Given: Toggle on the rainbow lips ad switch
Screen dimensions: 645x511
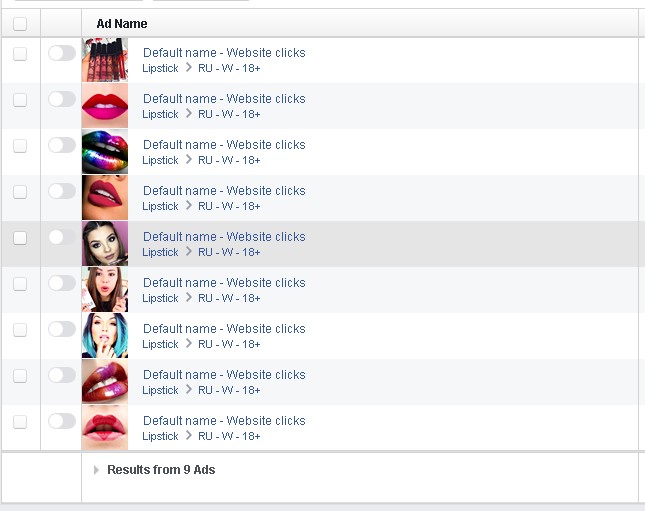Looking at the screenshot, I should click(x=62, y=145).
